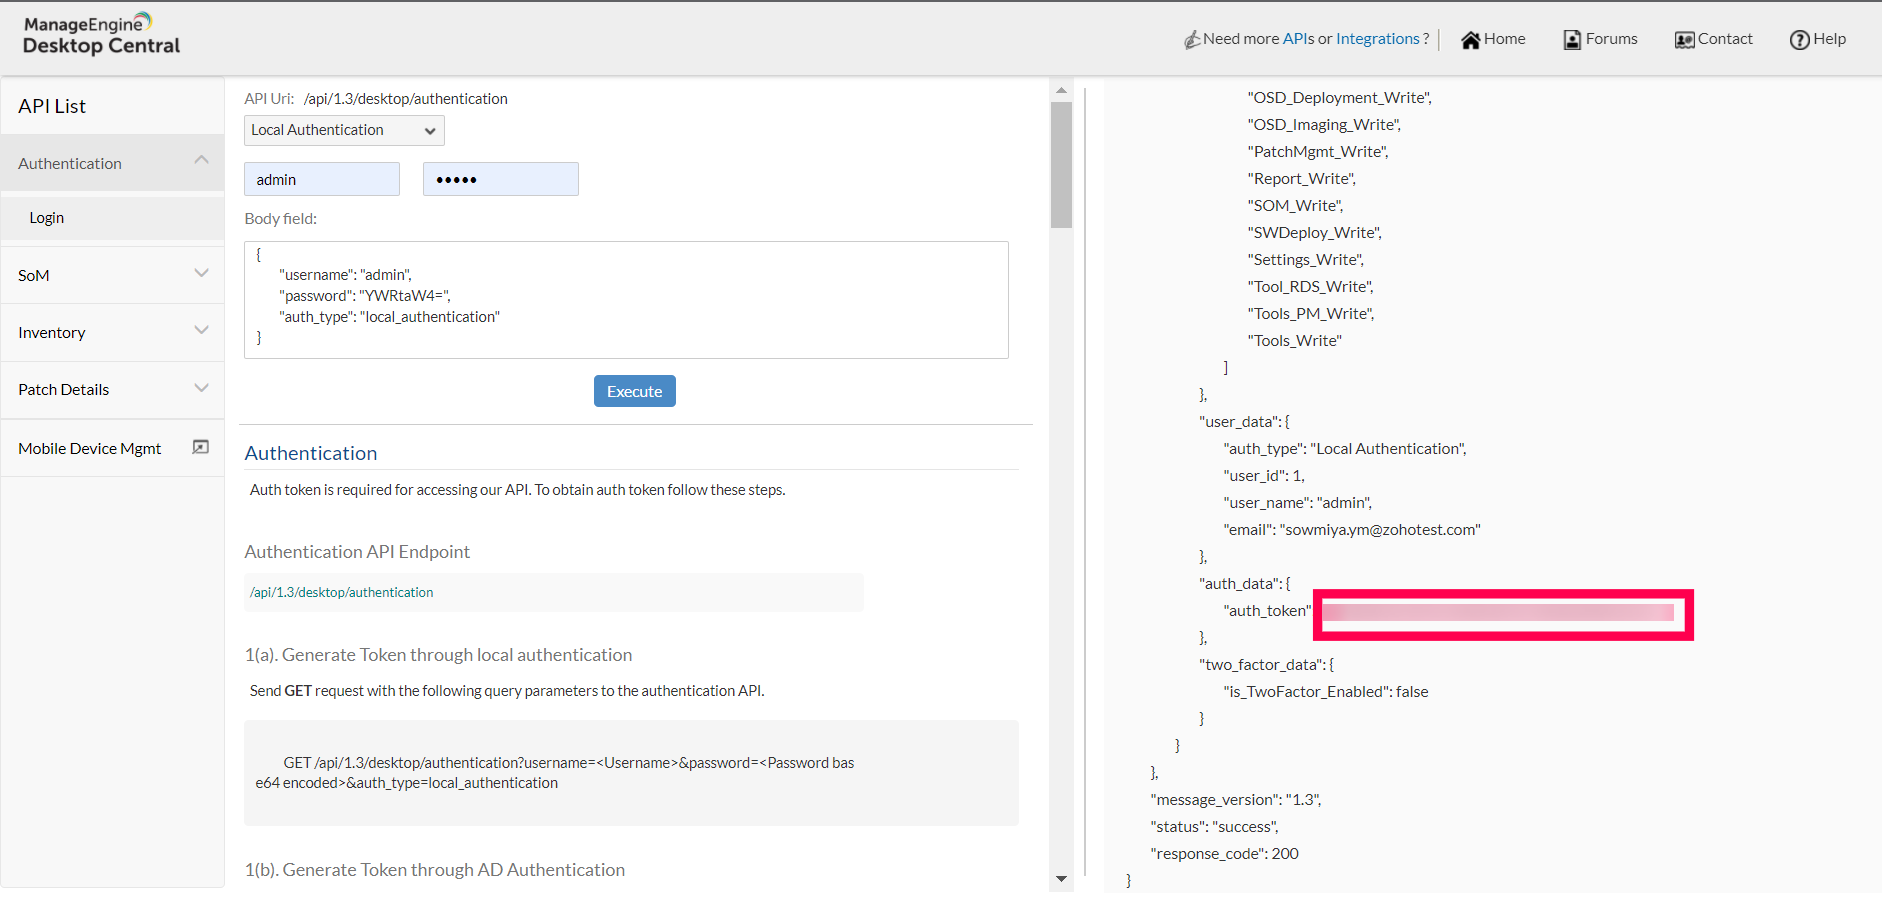
Task: Click the "auth_data" key in response
Action: 1238,584
